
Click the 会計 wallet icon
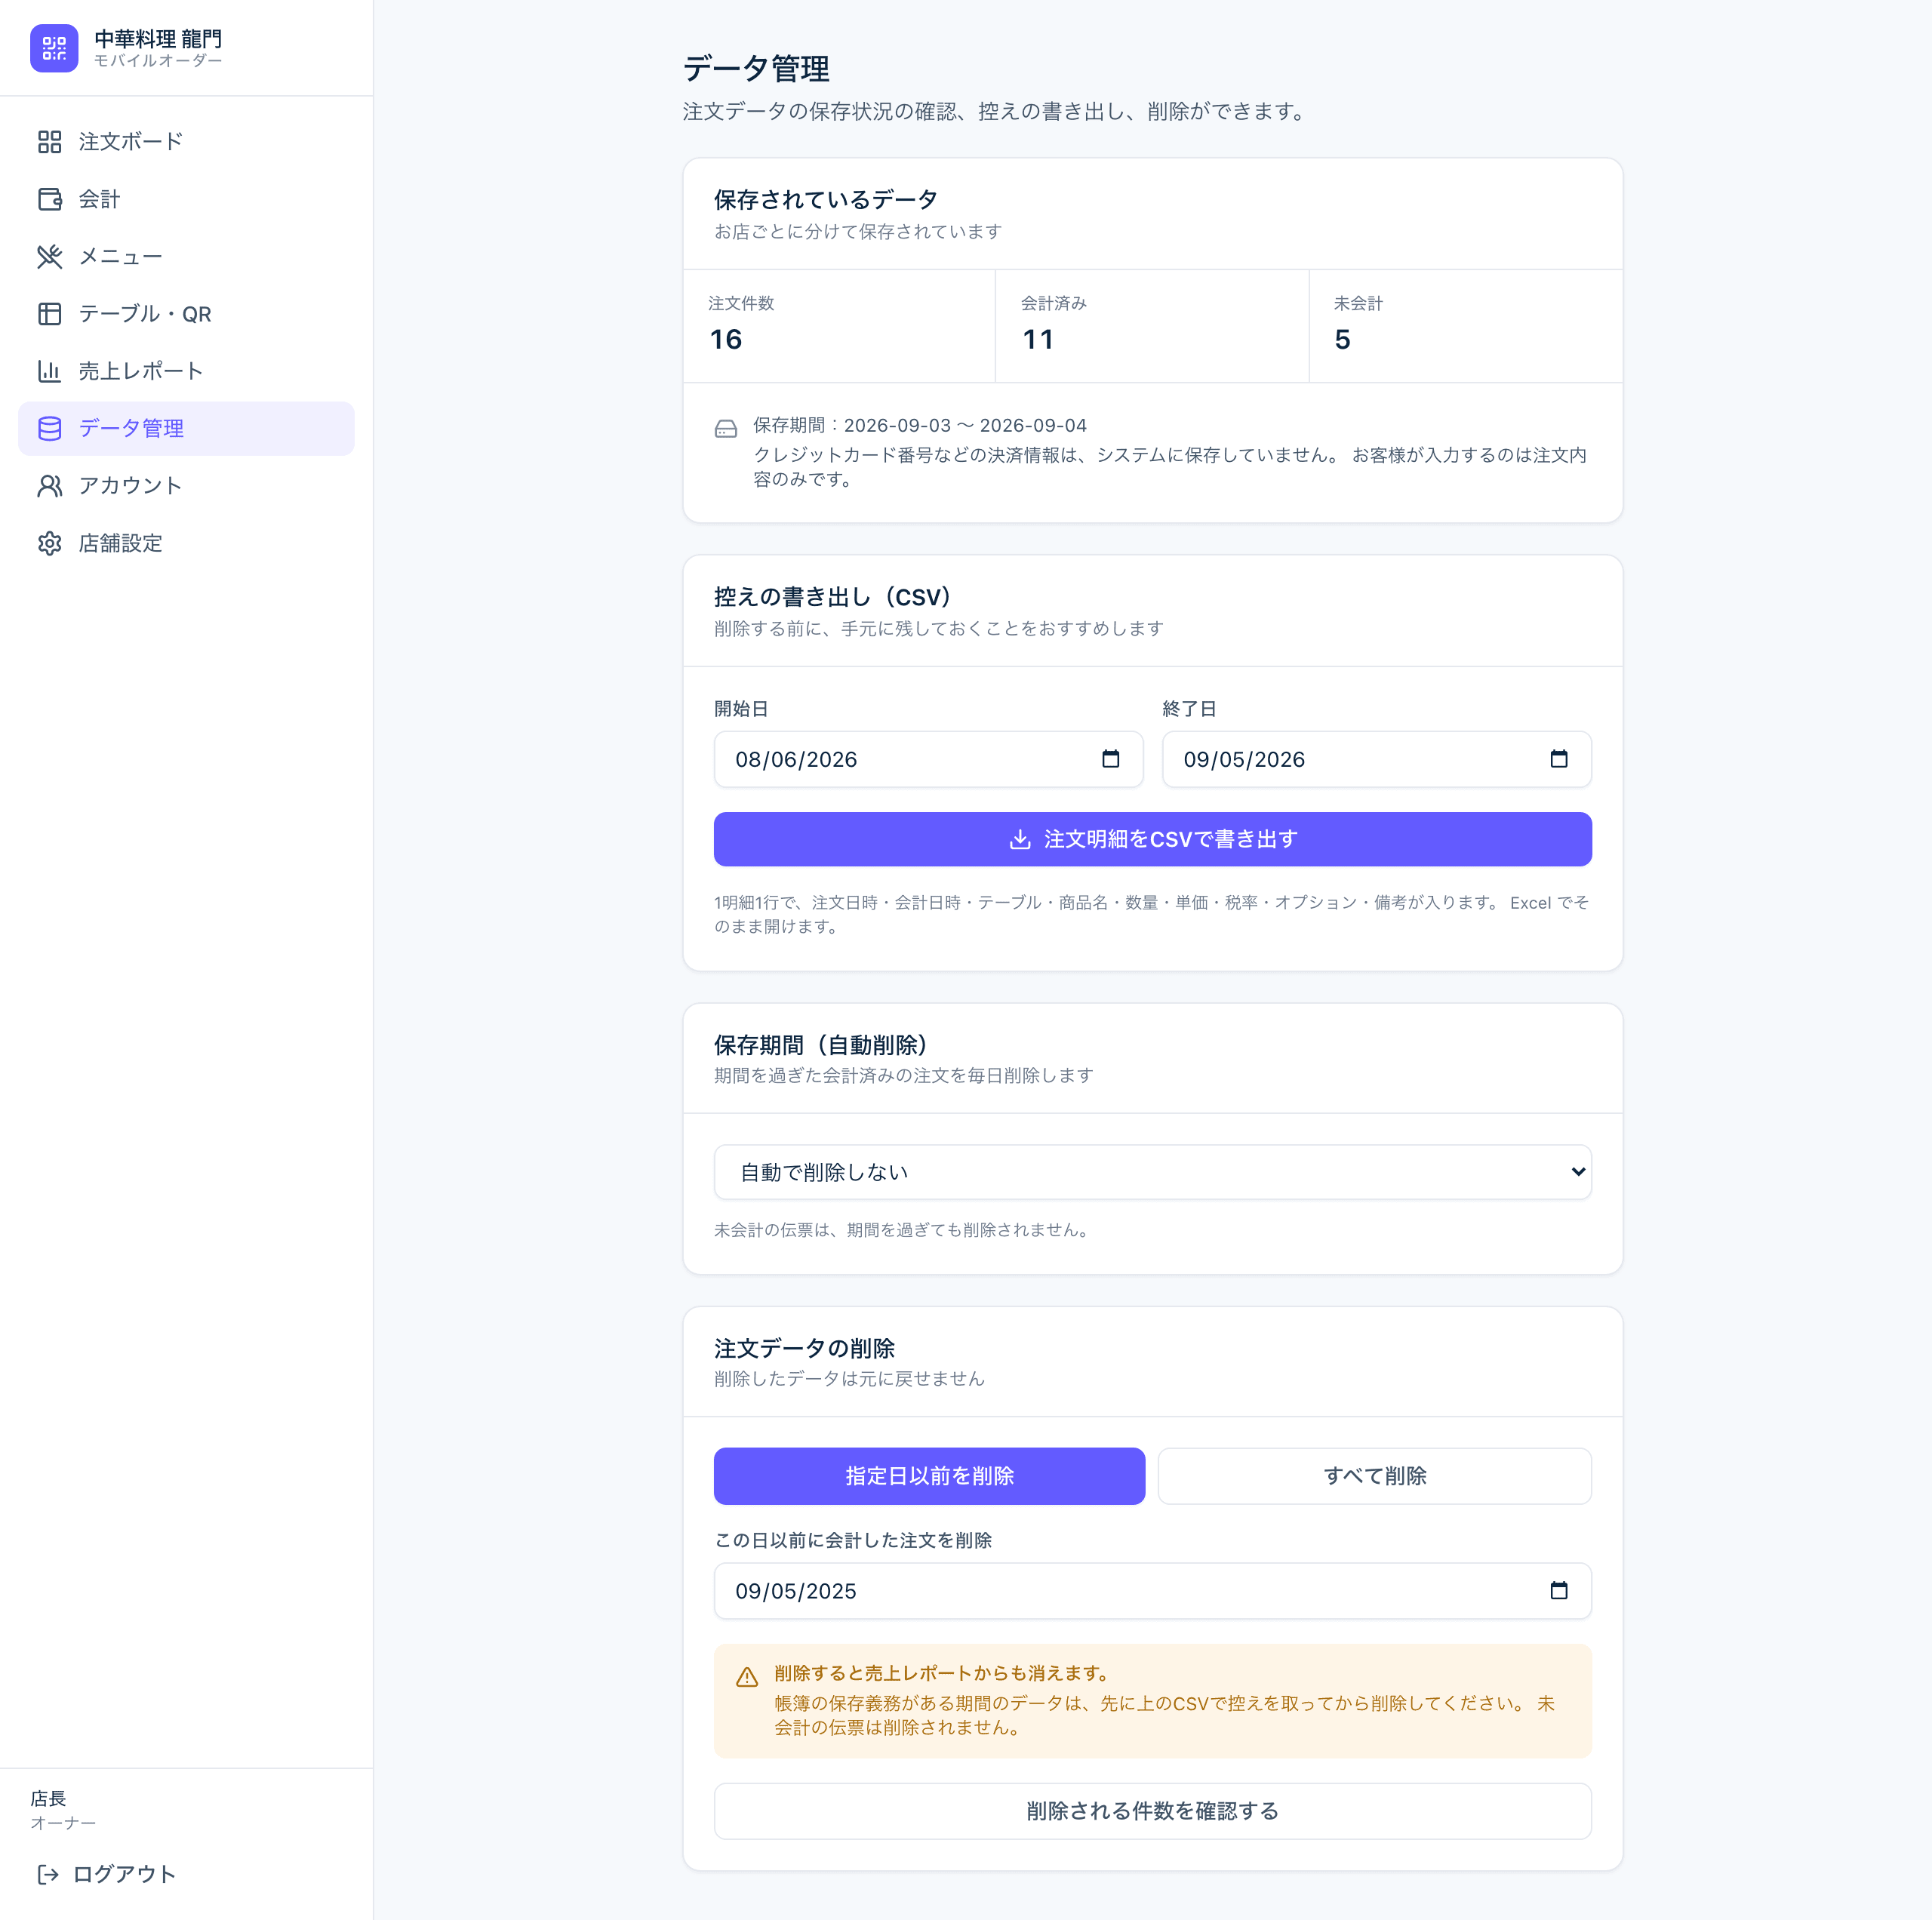[x=49, y=199]
